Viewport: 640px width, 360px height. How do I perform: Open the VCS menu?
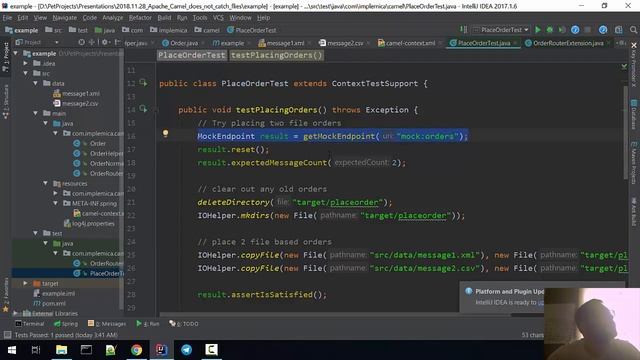point(218,18)
